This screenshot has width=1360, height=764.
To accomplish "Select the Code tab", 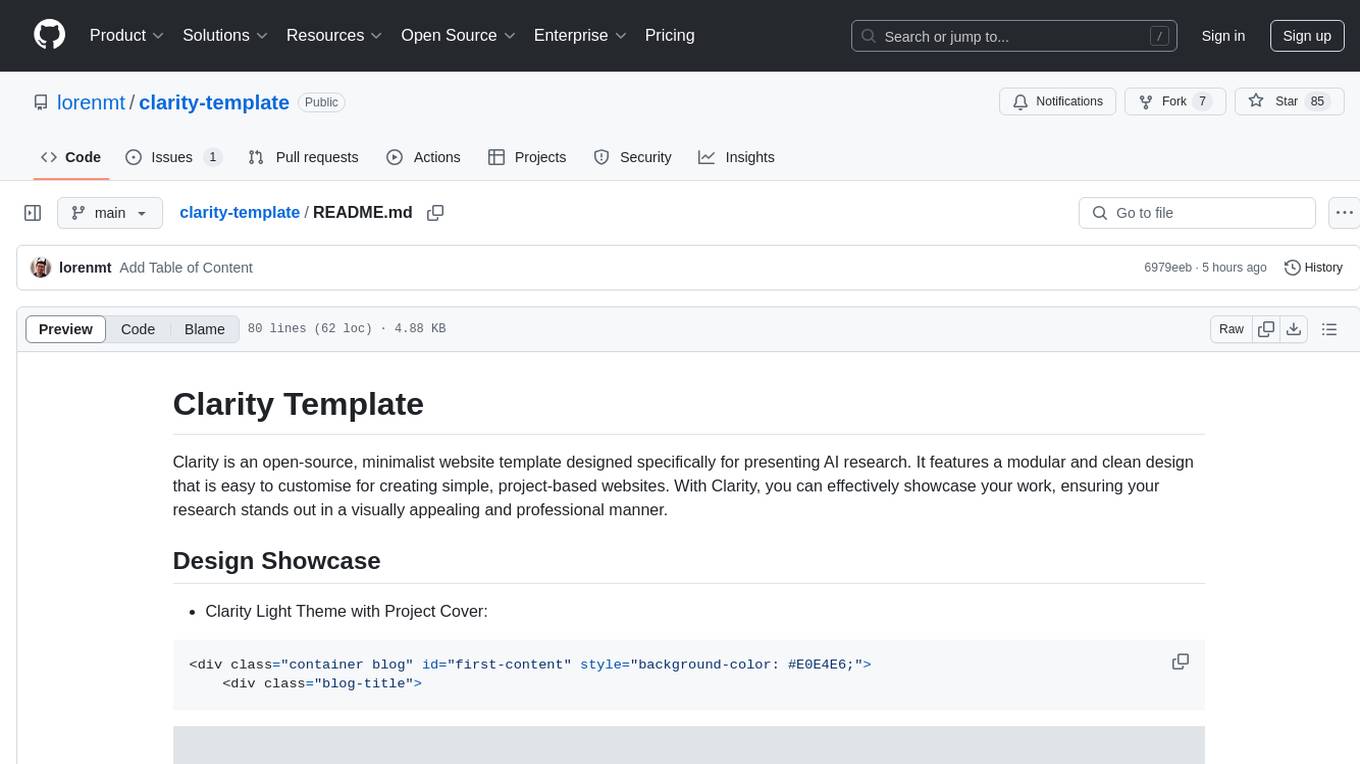I will point(70,157).
